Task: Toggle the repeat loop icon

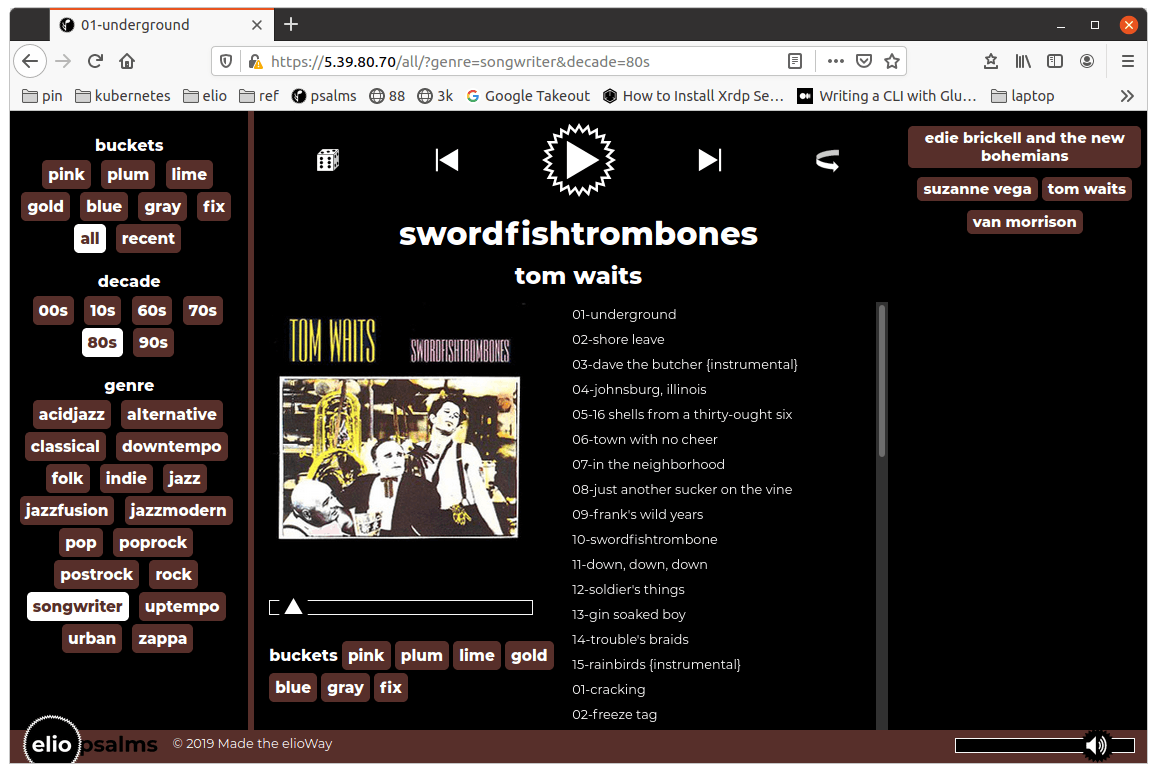Action: 827,160
